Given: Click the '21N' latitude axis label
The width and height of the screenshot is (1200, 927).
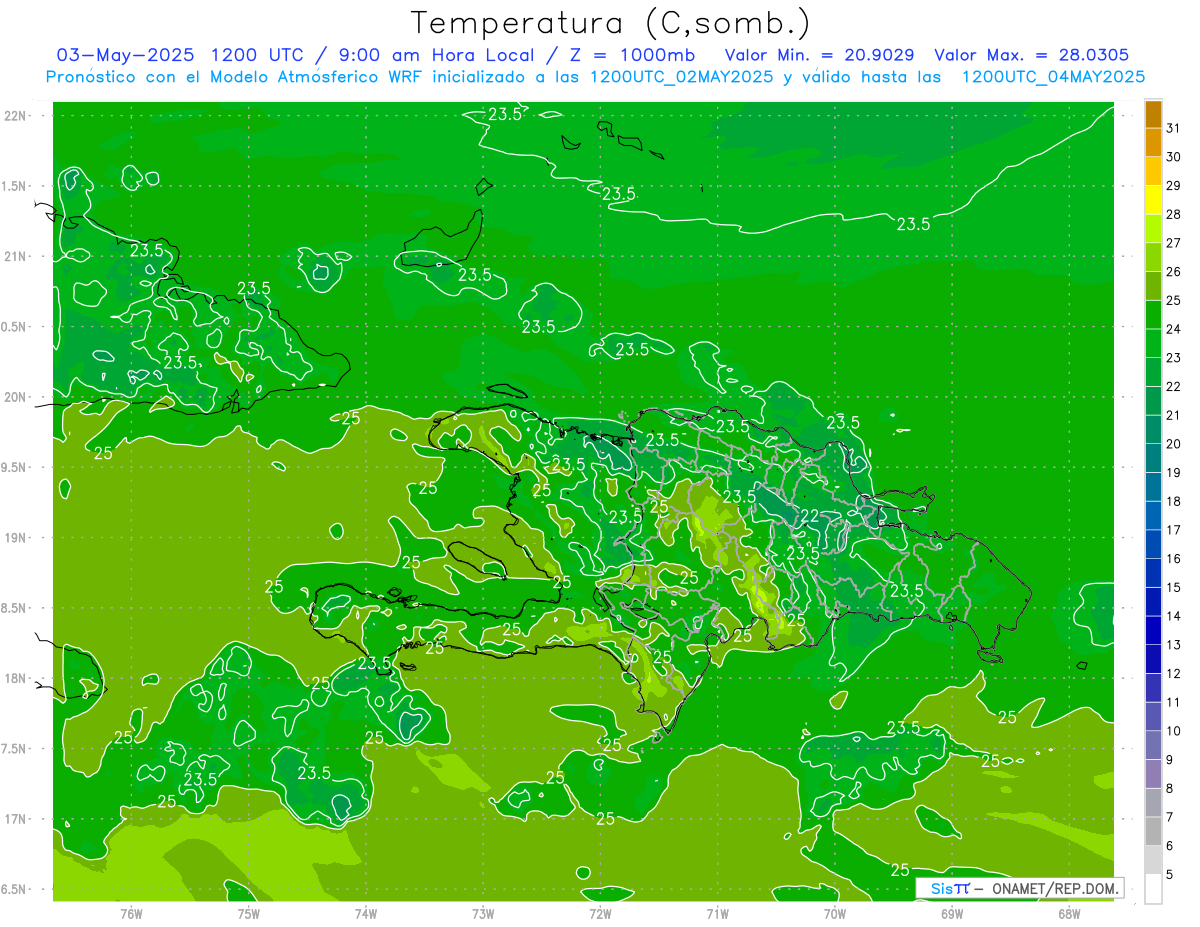Looking at the screenshot, I should coord(15,256).
